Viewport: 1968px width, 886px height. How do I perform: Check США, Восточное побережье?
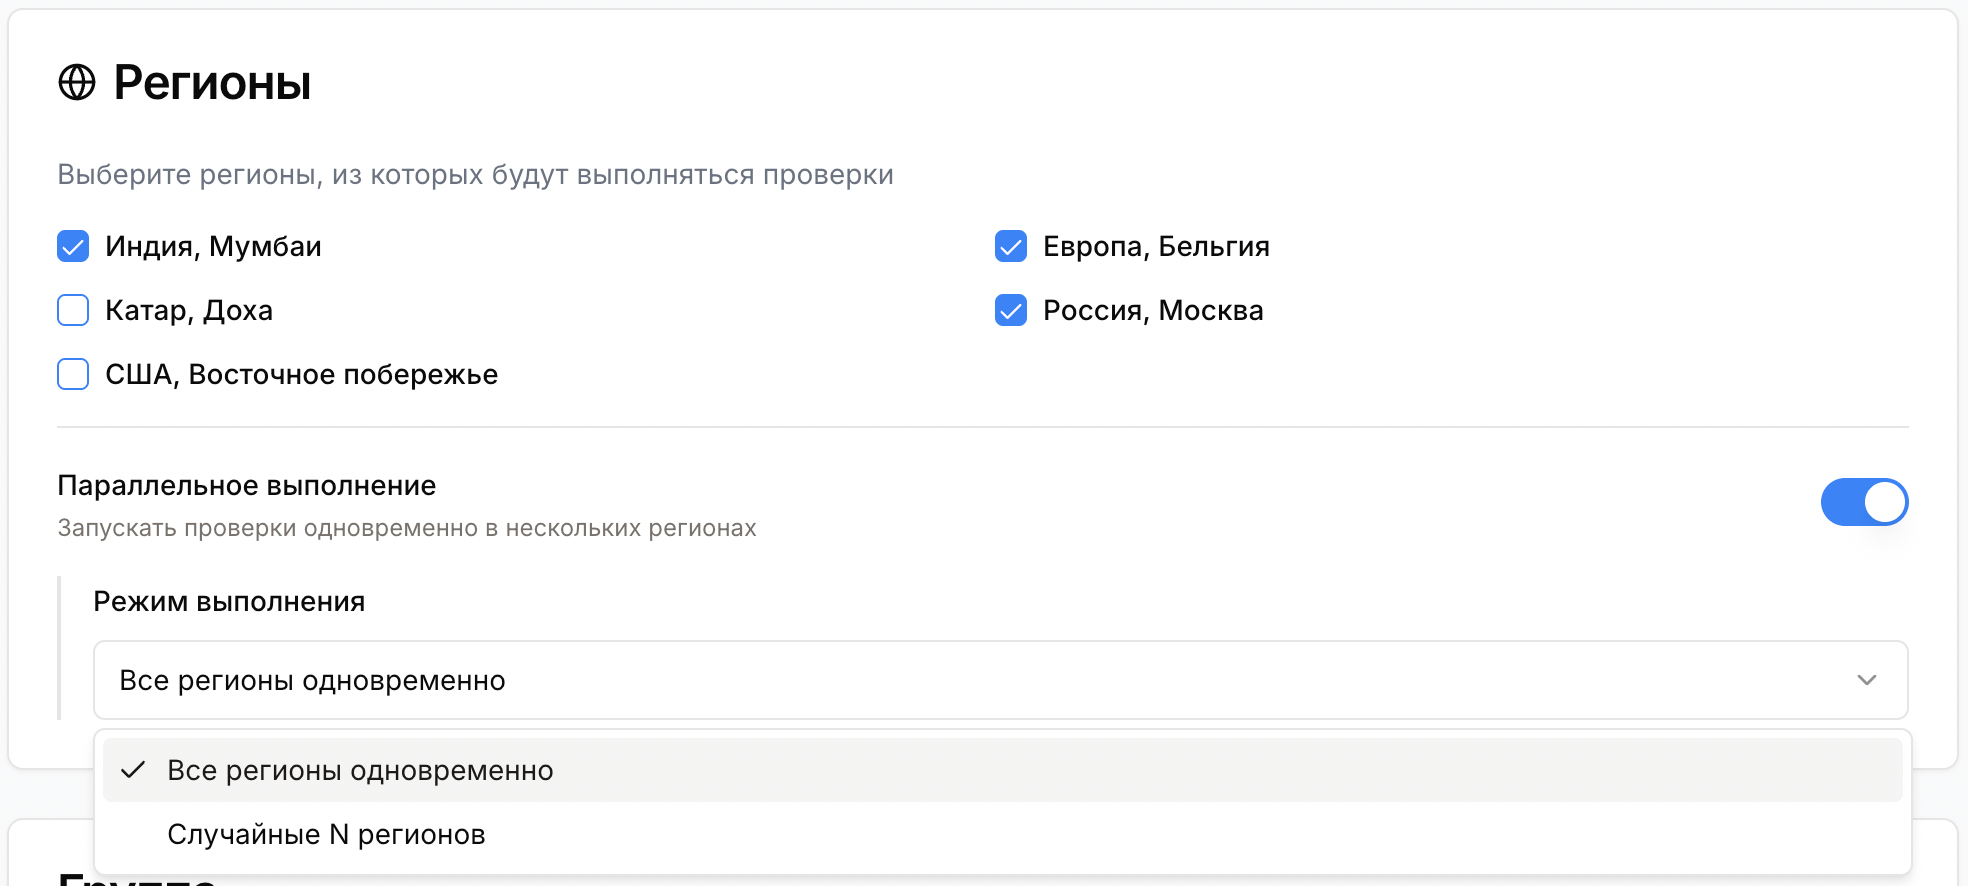click(x=73, y=374)
